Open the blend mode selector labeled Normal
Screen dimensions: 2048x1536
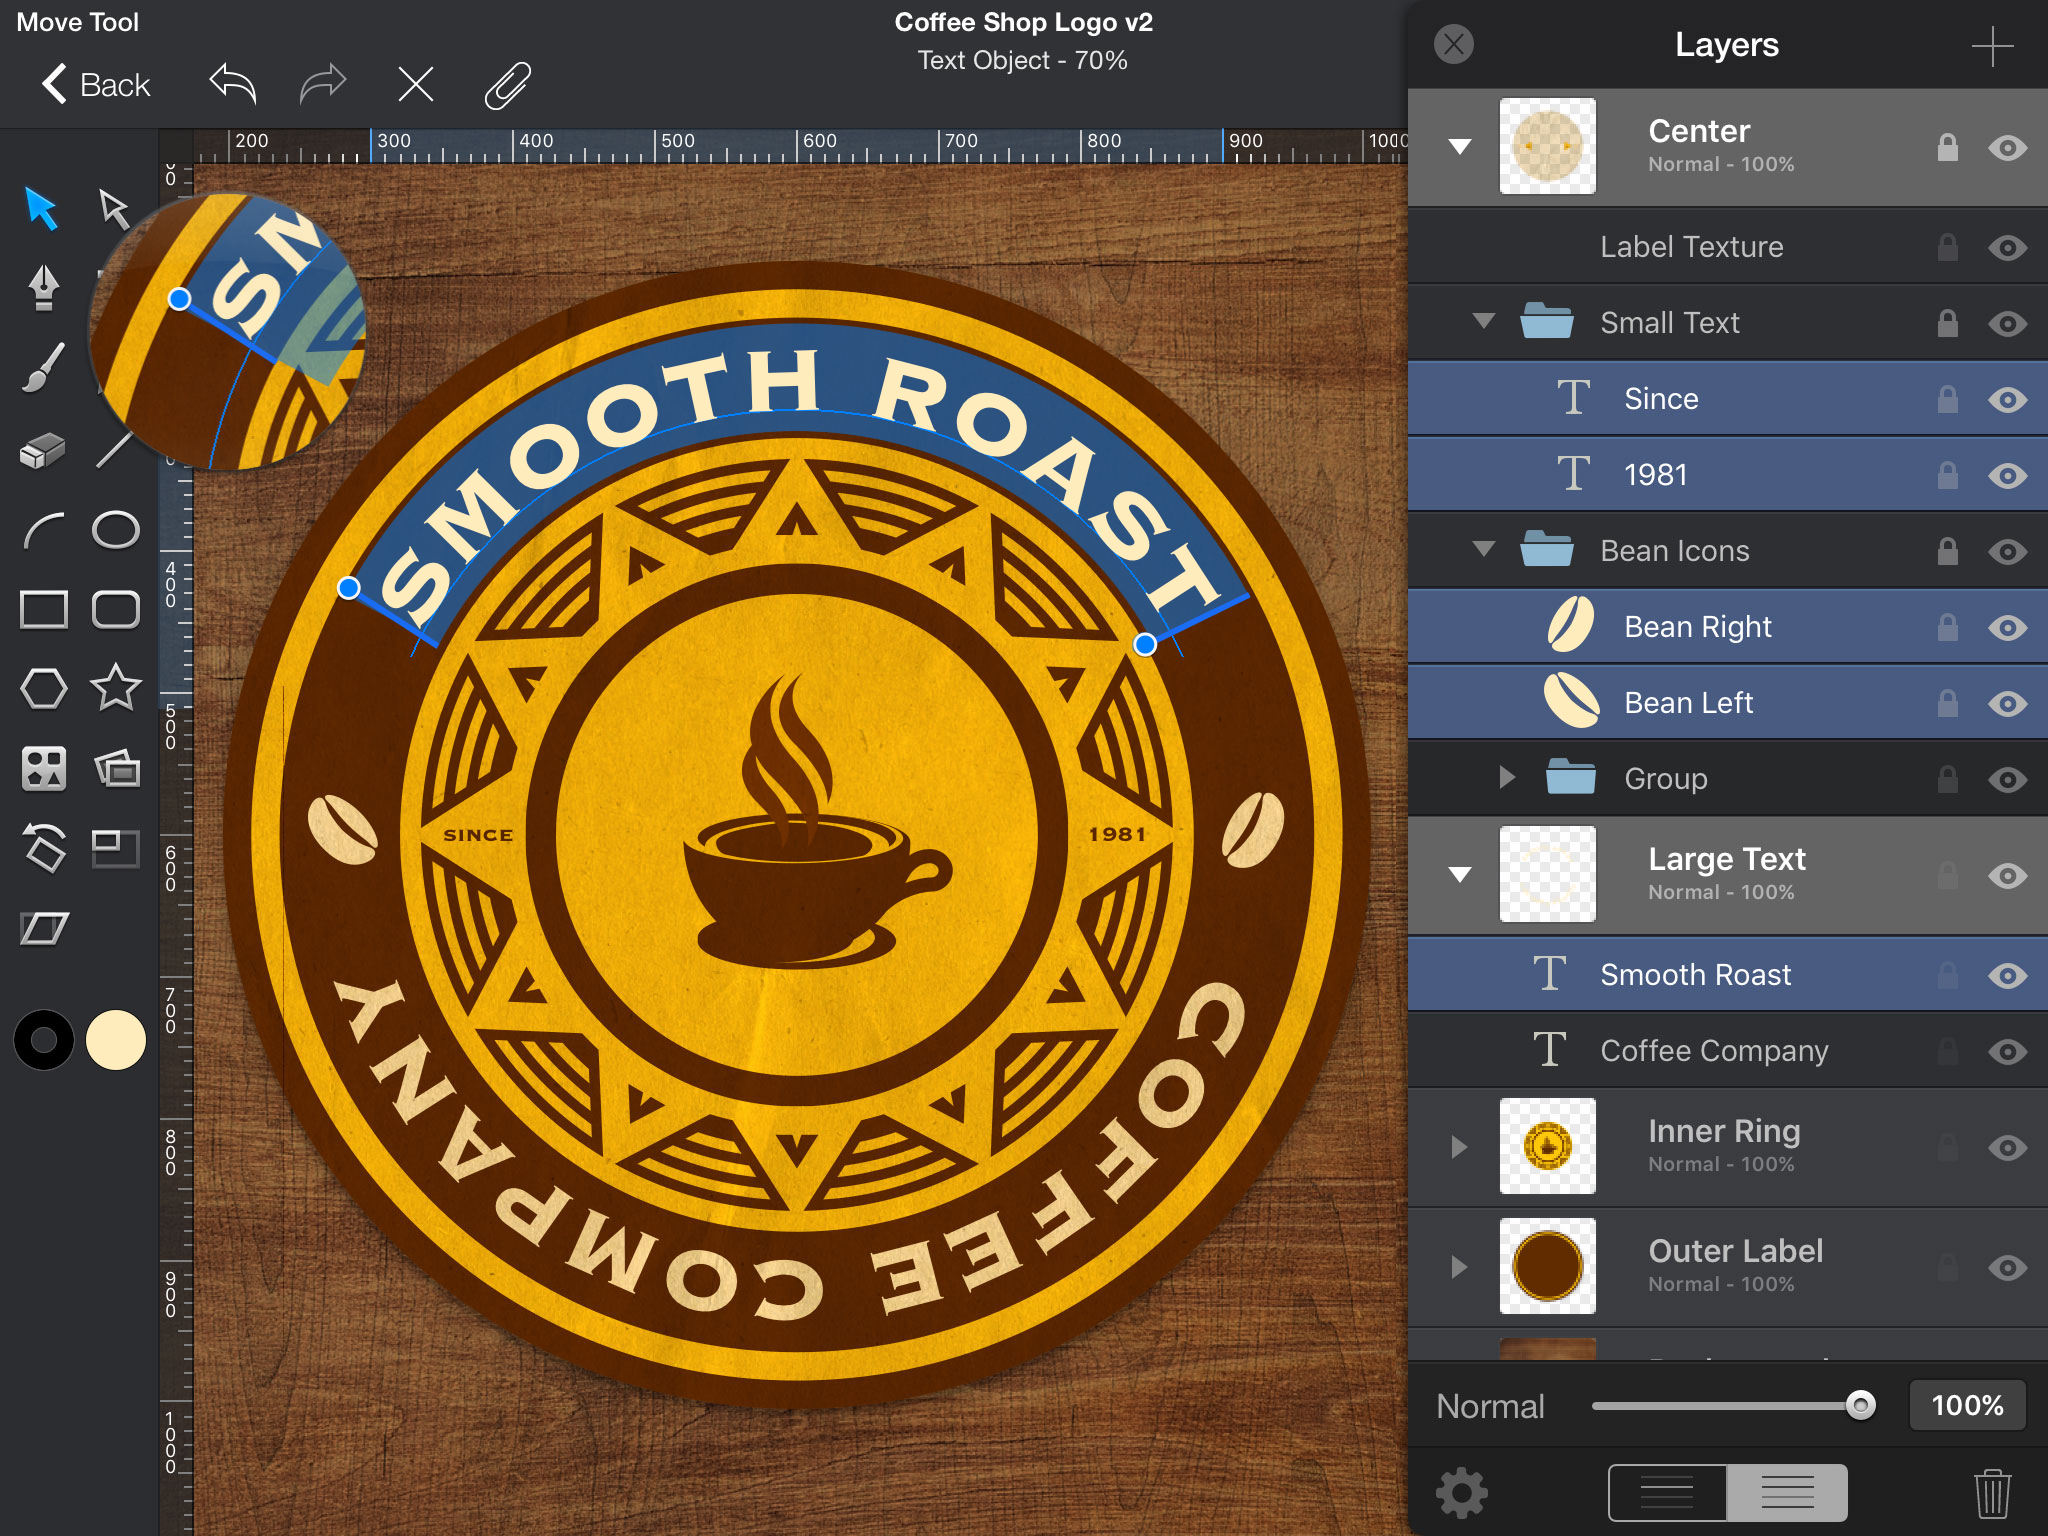click(1490, 1406)
